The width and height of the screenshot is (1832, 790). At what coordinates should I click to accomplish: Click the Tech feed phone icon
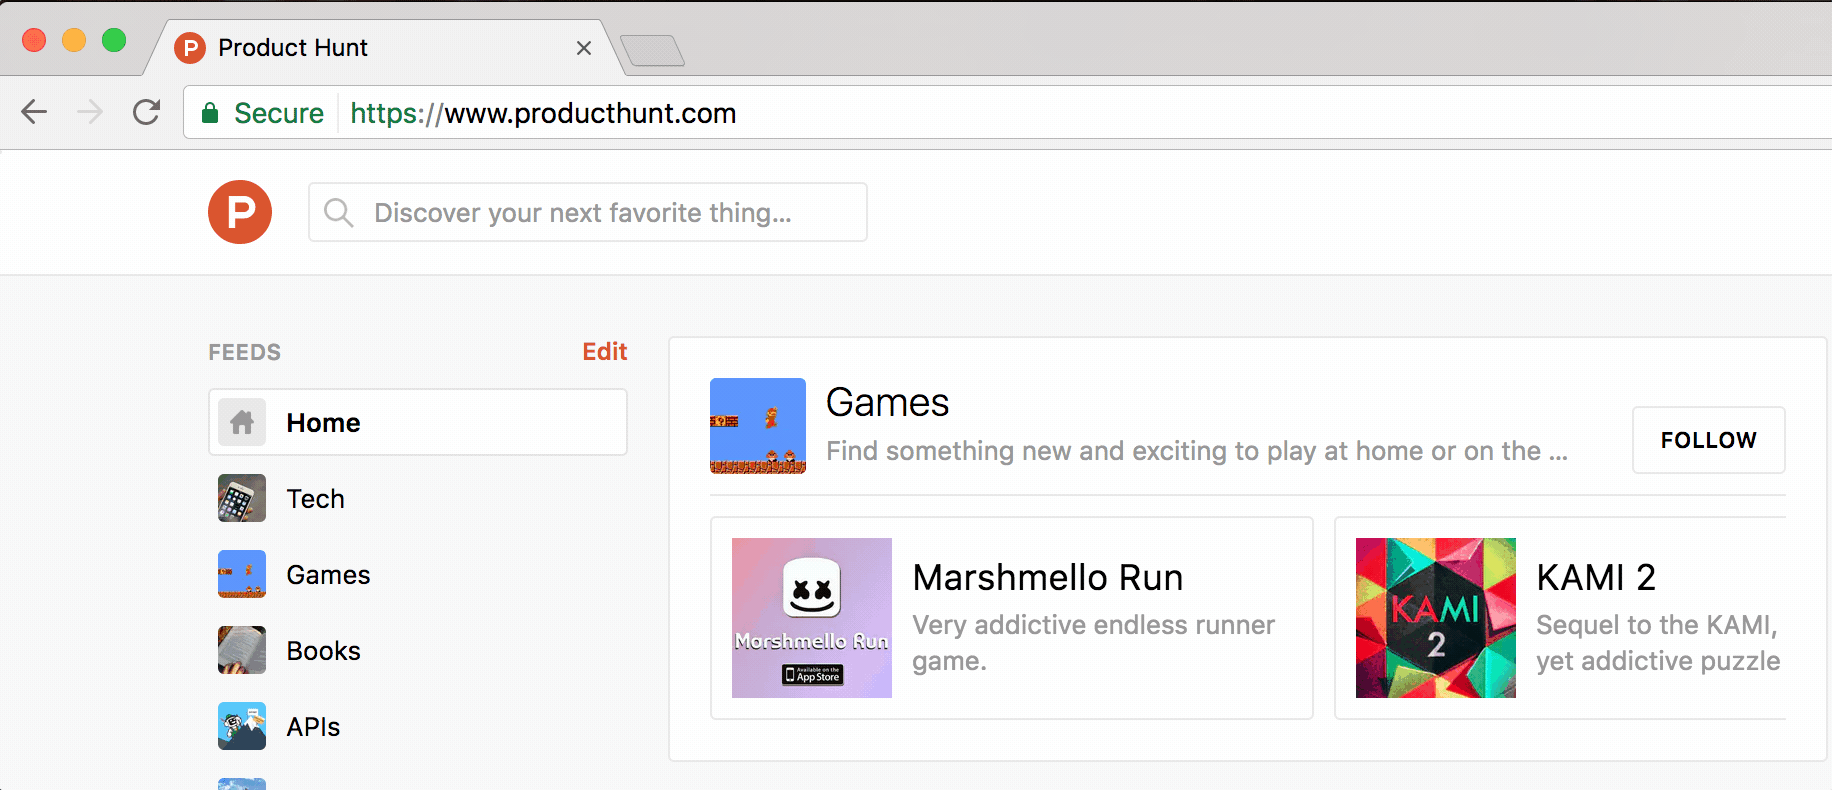pos(242,498)
